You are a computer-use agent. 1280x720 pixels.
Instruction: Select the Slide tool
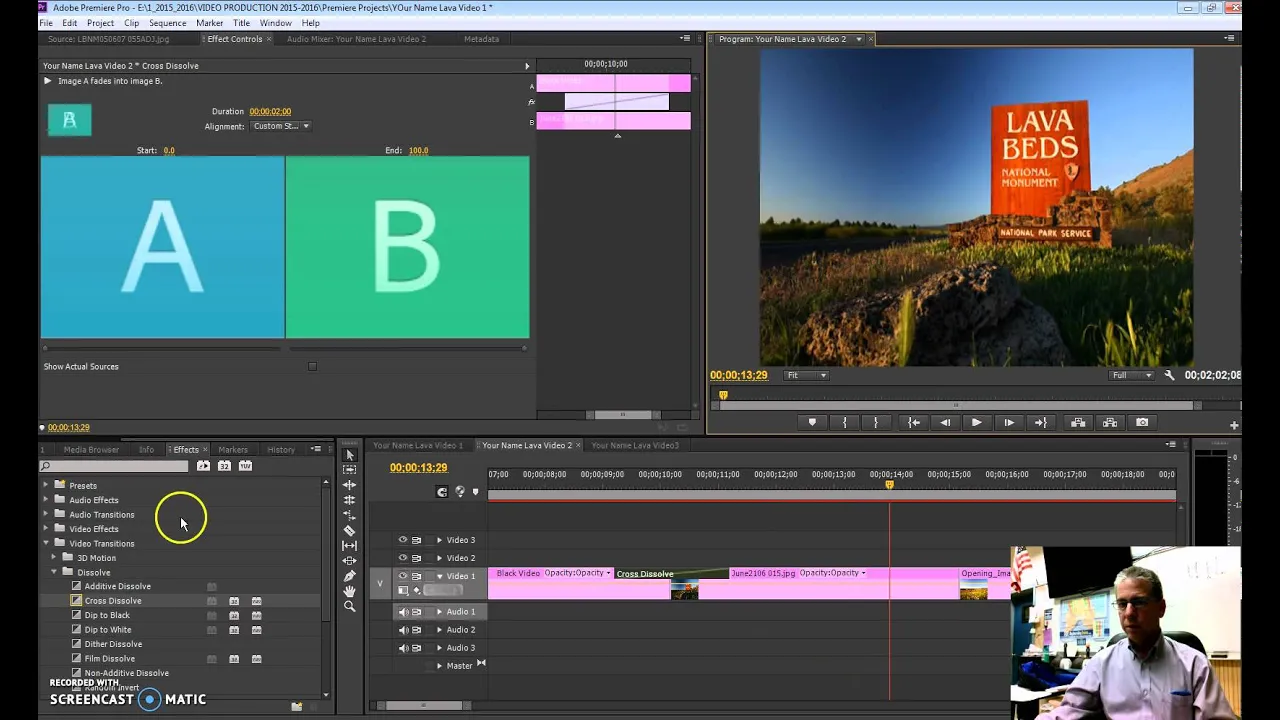(349, 561)
